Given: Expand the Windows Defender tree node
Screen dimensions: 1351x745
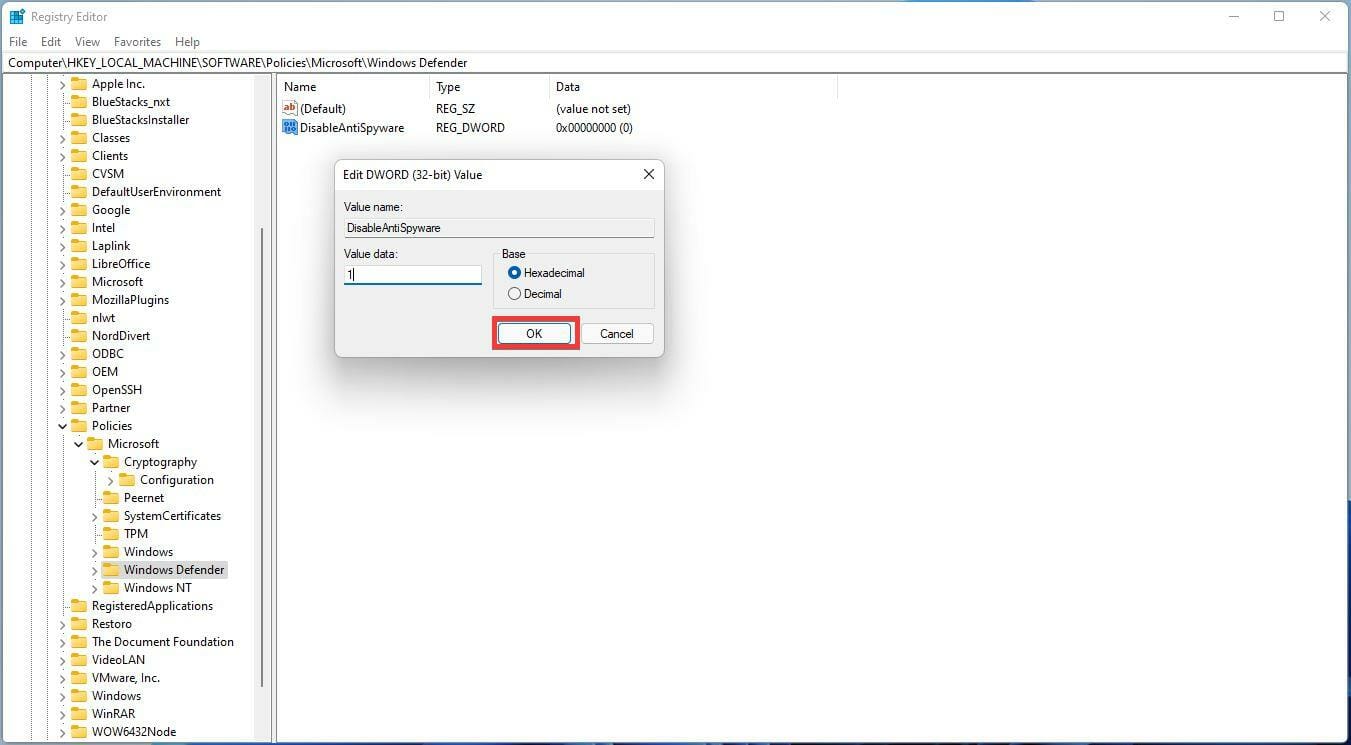Looking at the screenshot, I should point(94,570).
